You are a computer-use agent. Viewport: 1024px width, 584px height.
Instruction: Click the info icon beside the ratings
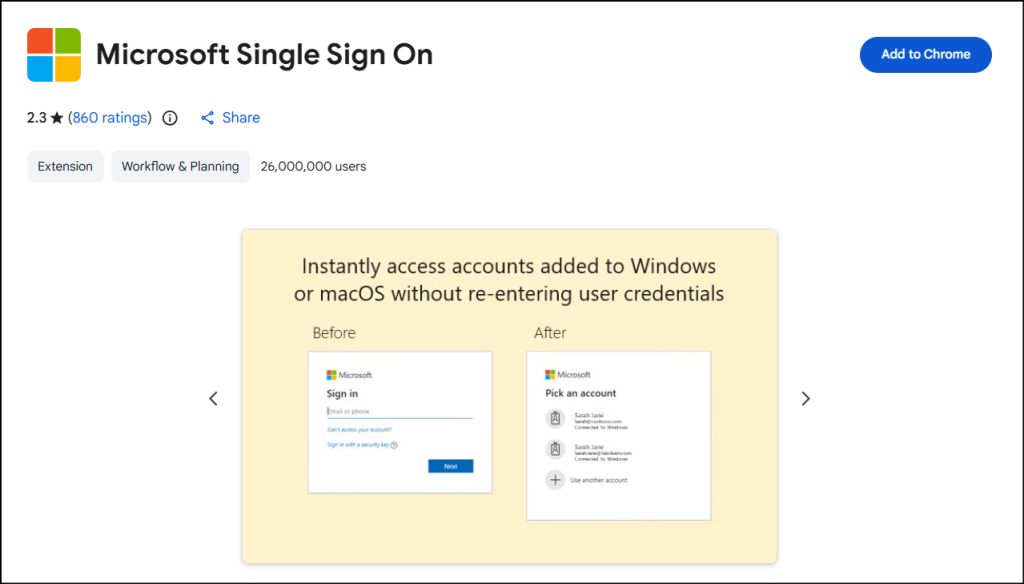(x=170, y=117)
